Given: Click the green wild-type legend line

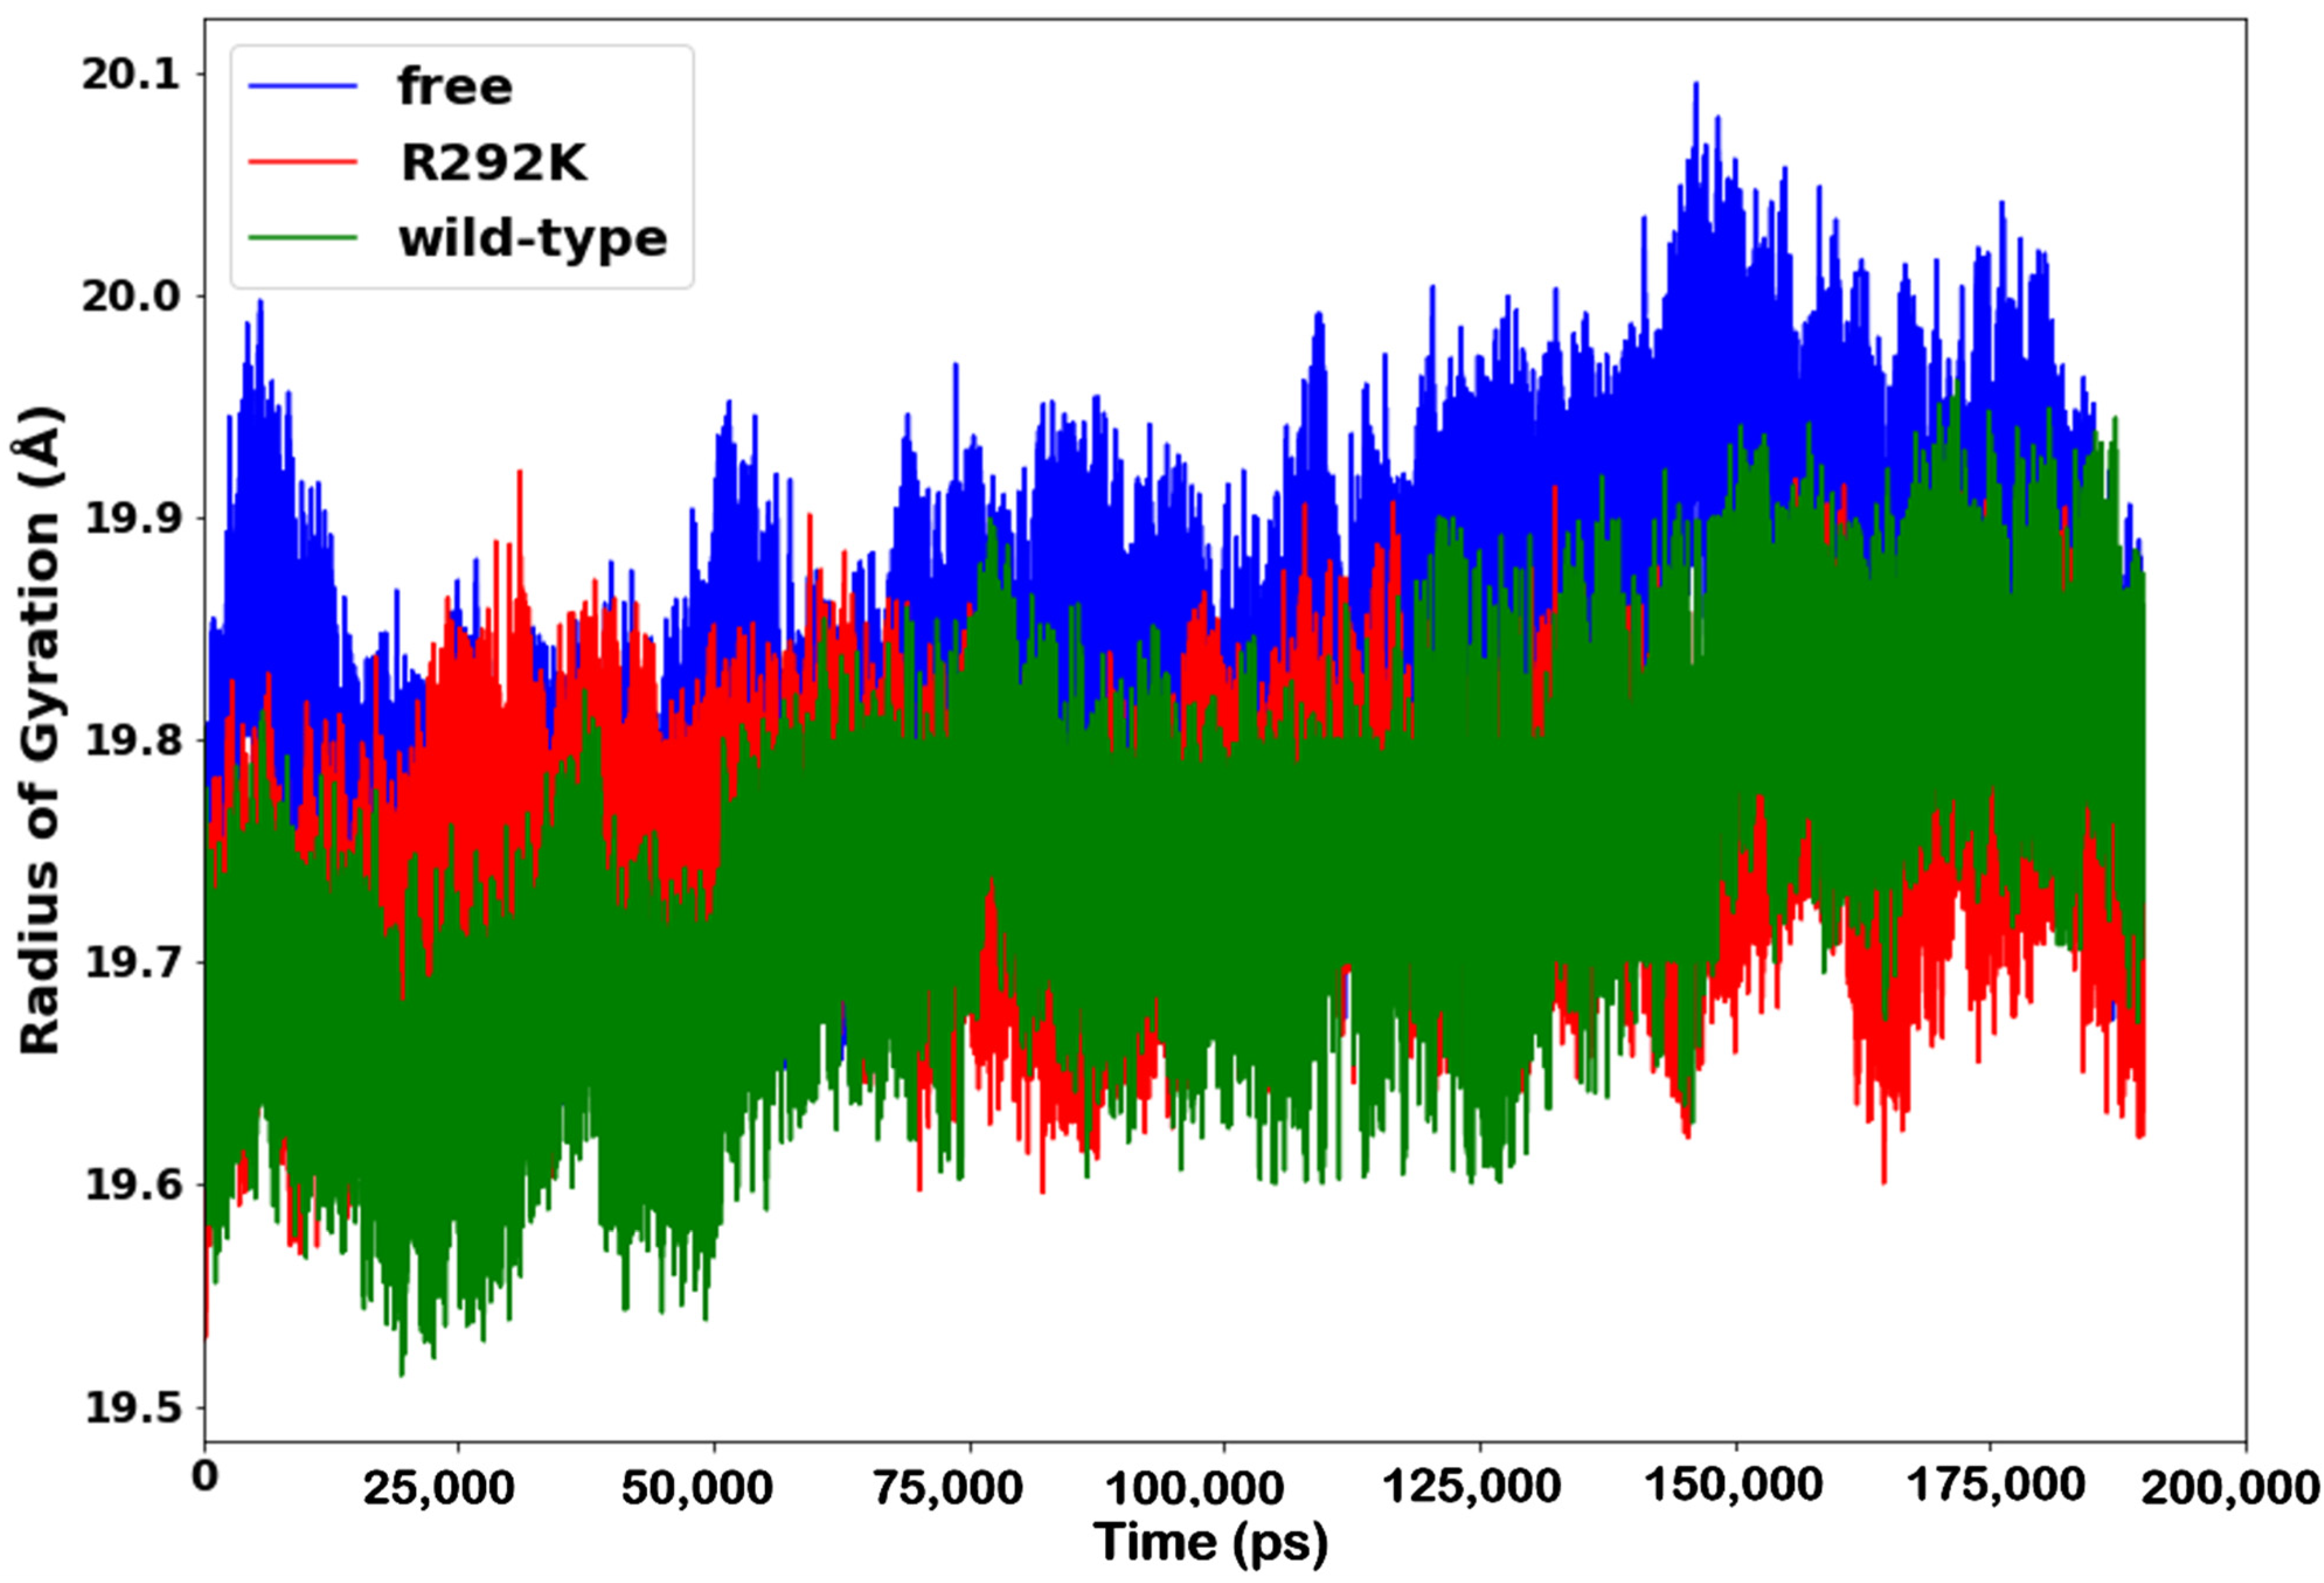Looking at the screenshot, I should coord(302,238).
